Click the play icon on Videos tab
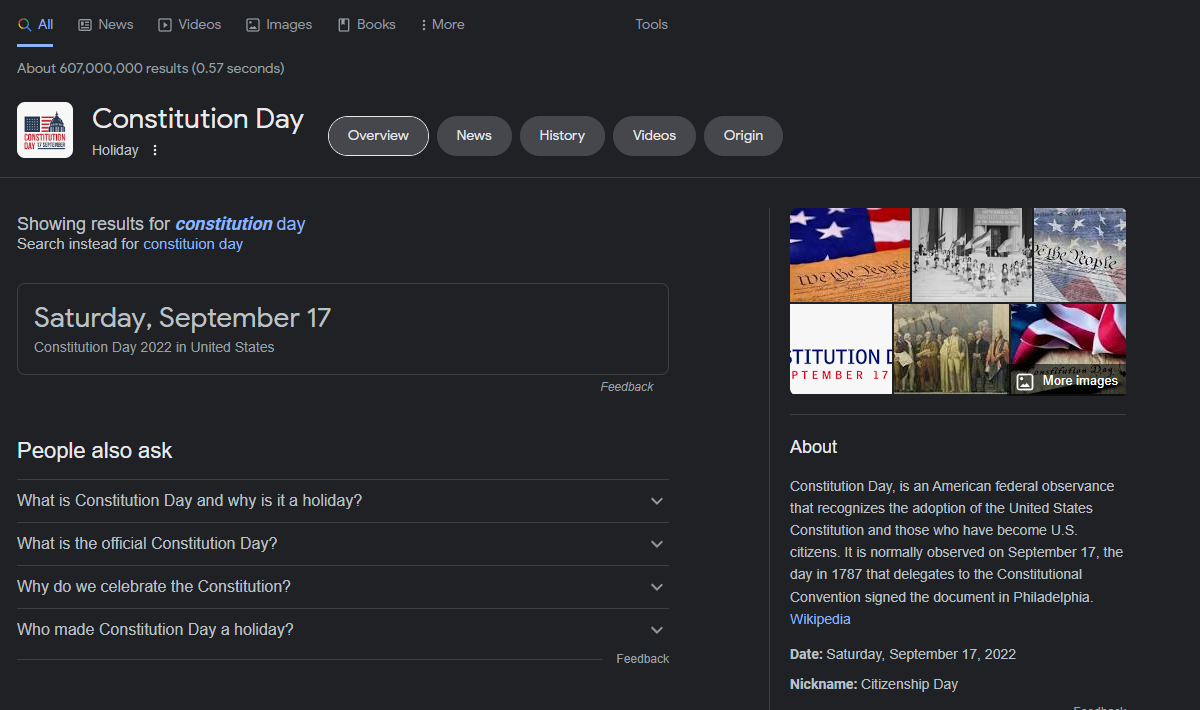1200x710 pixels. (x=165, y=24)
